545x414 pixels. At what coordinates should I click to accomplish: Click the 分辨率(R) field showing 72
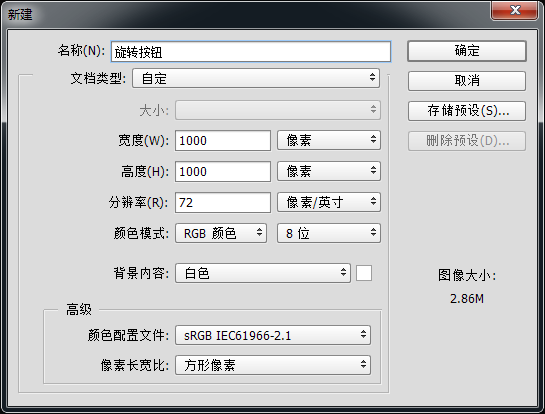click(x=223, y=202)
